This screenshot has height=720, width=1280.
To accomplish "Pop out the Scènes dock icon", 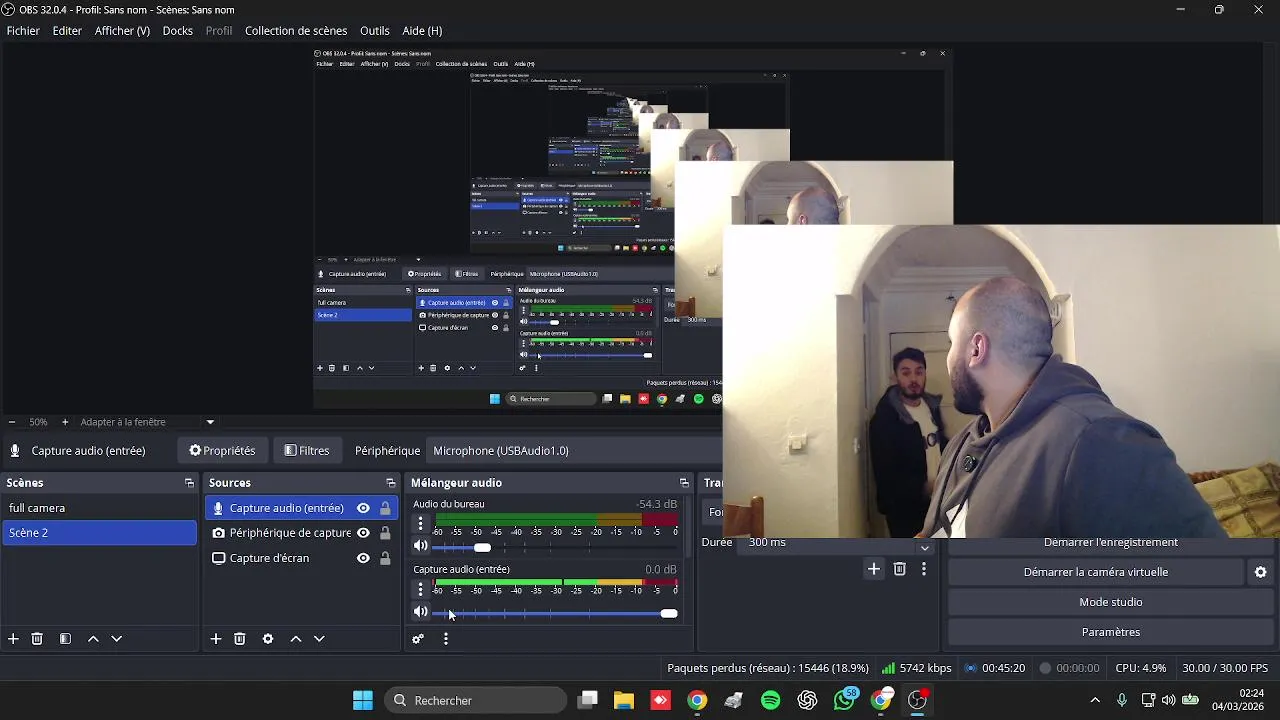I will [189, 483].
